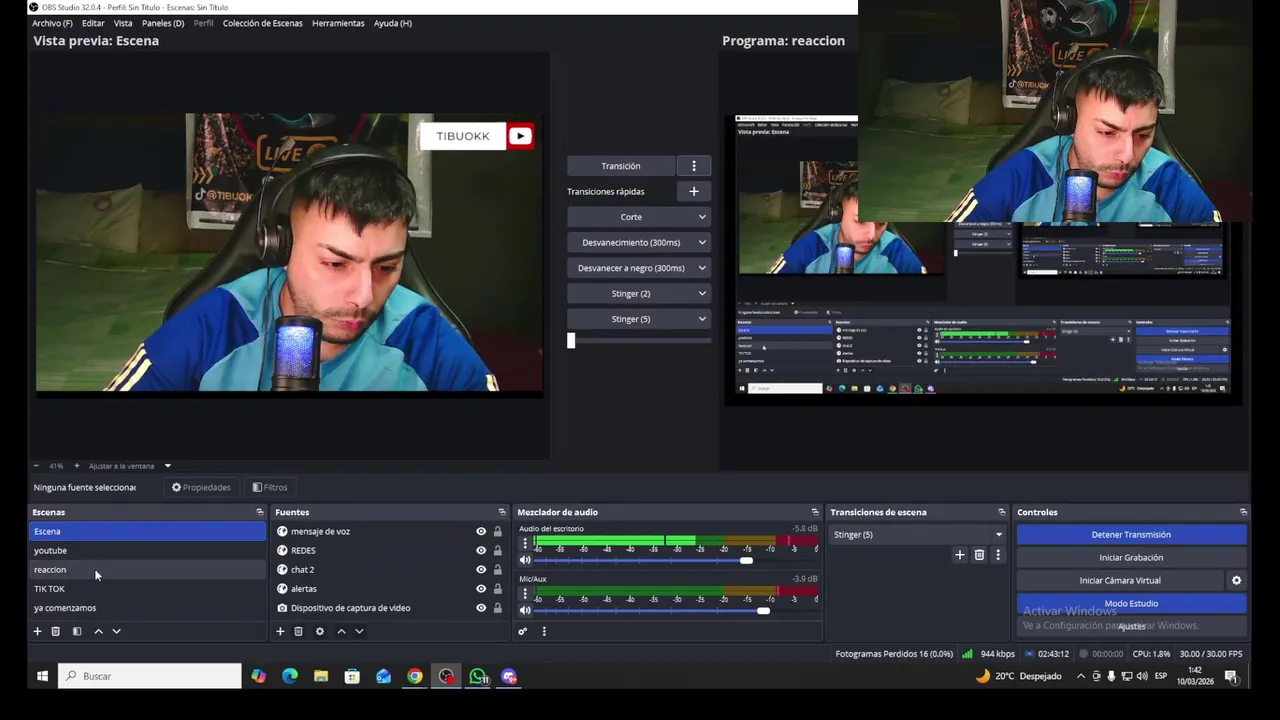Hide the alertas source
1280x720 pixels.
481,589
